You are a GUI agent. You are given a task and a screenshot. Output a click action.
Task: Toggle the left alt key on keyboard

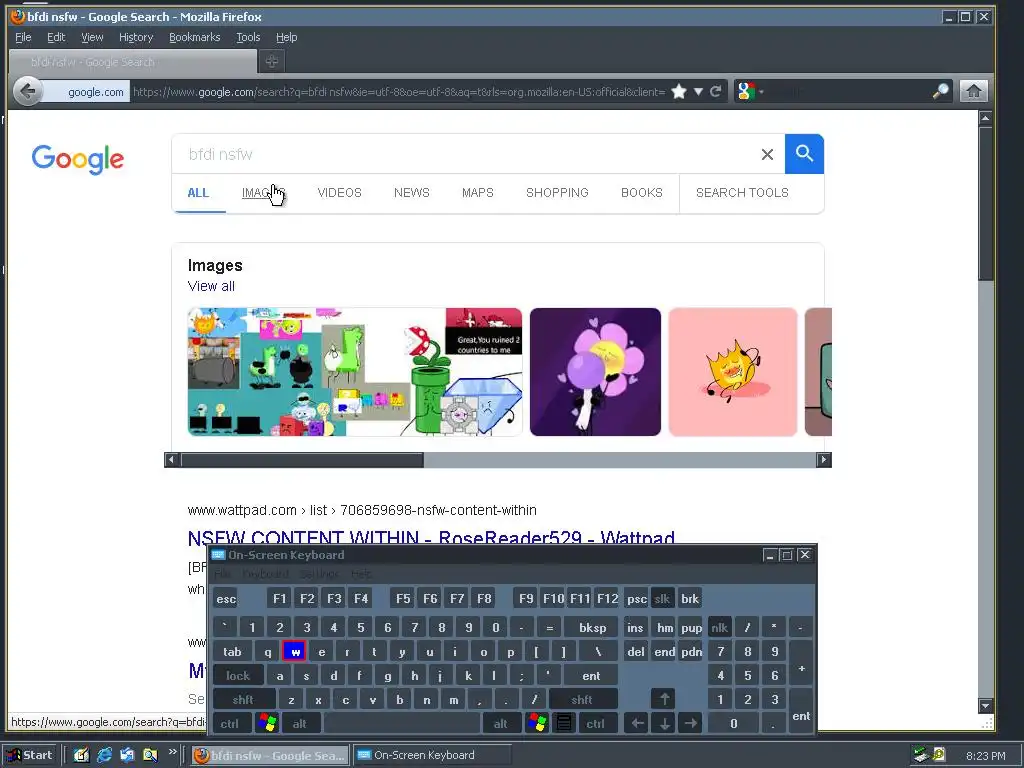tap(300, 724)
